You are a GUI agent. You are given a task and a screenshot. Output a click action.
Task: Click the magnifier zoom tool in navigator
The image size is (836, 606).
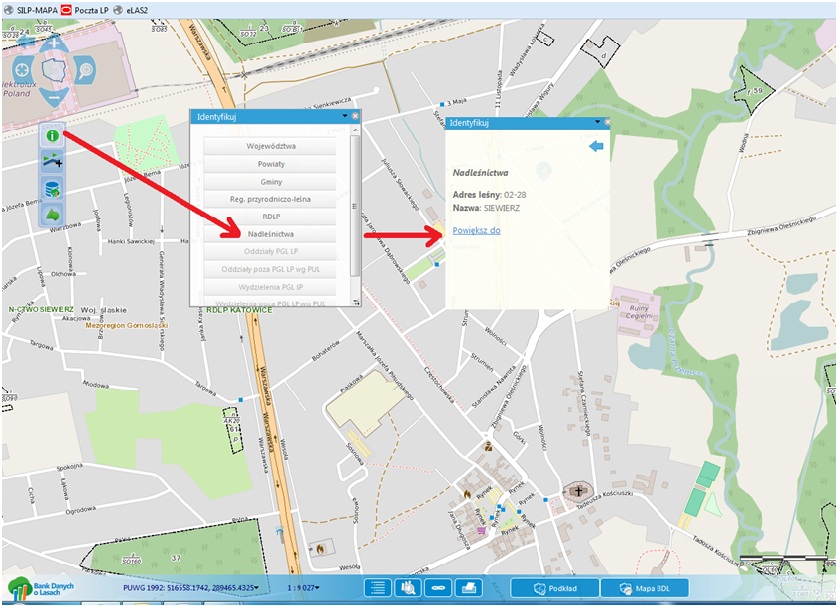(85, 70)
